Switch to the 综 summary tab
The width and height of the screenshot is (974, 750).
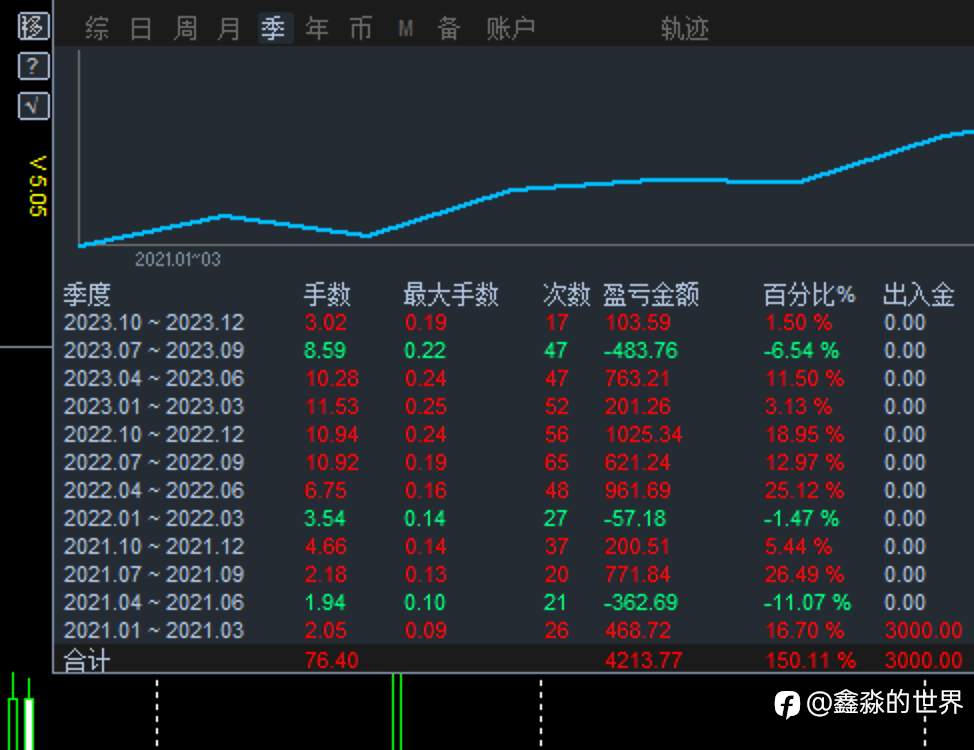[97, 28]
